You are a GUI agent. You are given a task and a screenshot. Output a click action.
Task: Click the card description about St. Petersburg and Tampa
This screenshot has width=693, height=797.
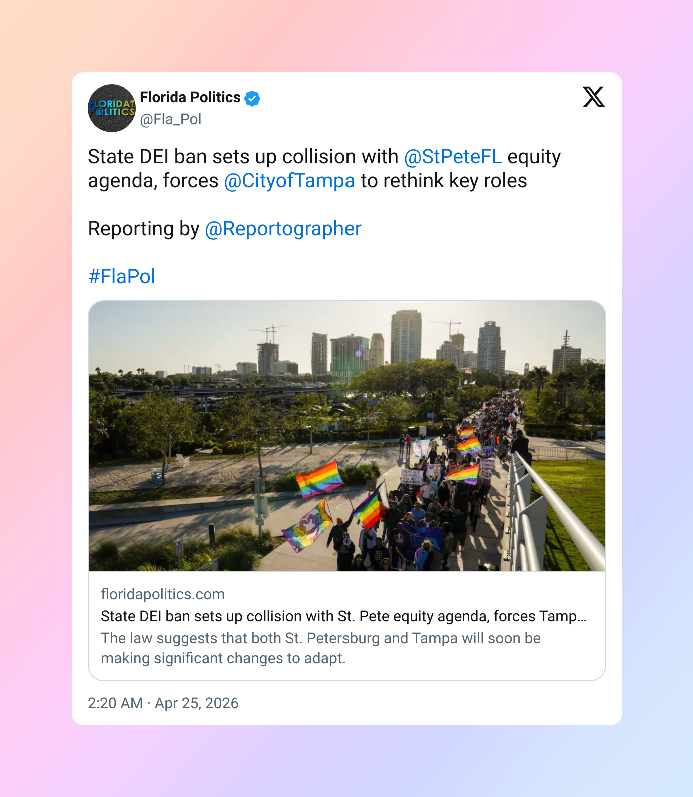[x=320, y=648]
